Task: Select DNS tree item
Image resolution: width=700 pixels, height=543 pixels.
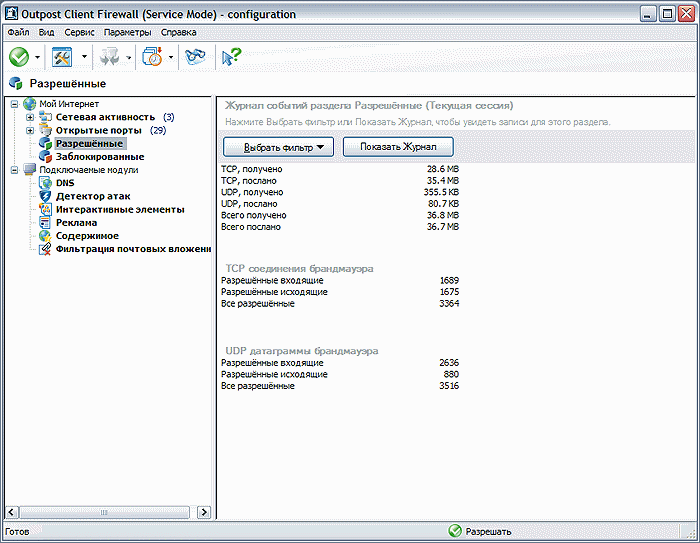Action: (65, 183)
